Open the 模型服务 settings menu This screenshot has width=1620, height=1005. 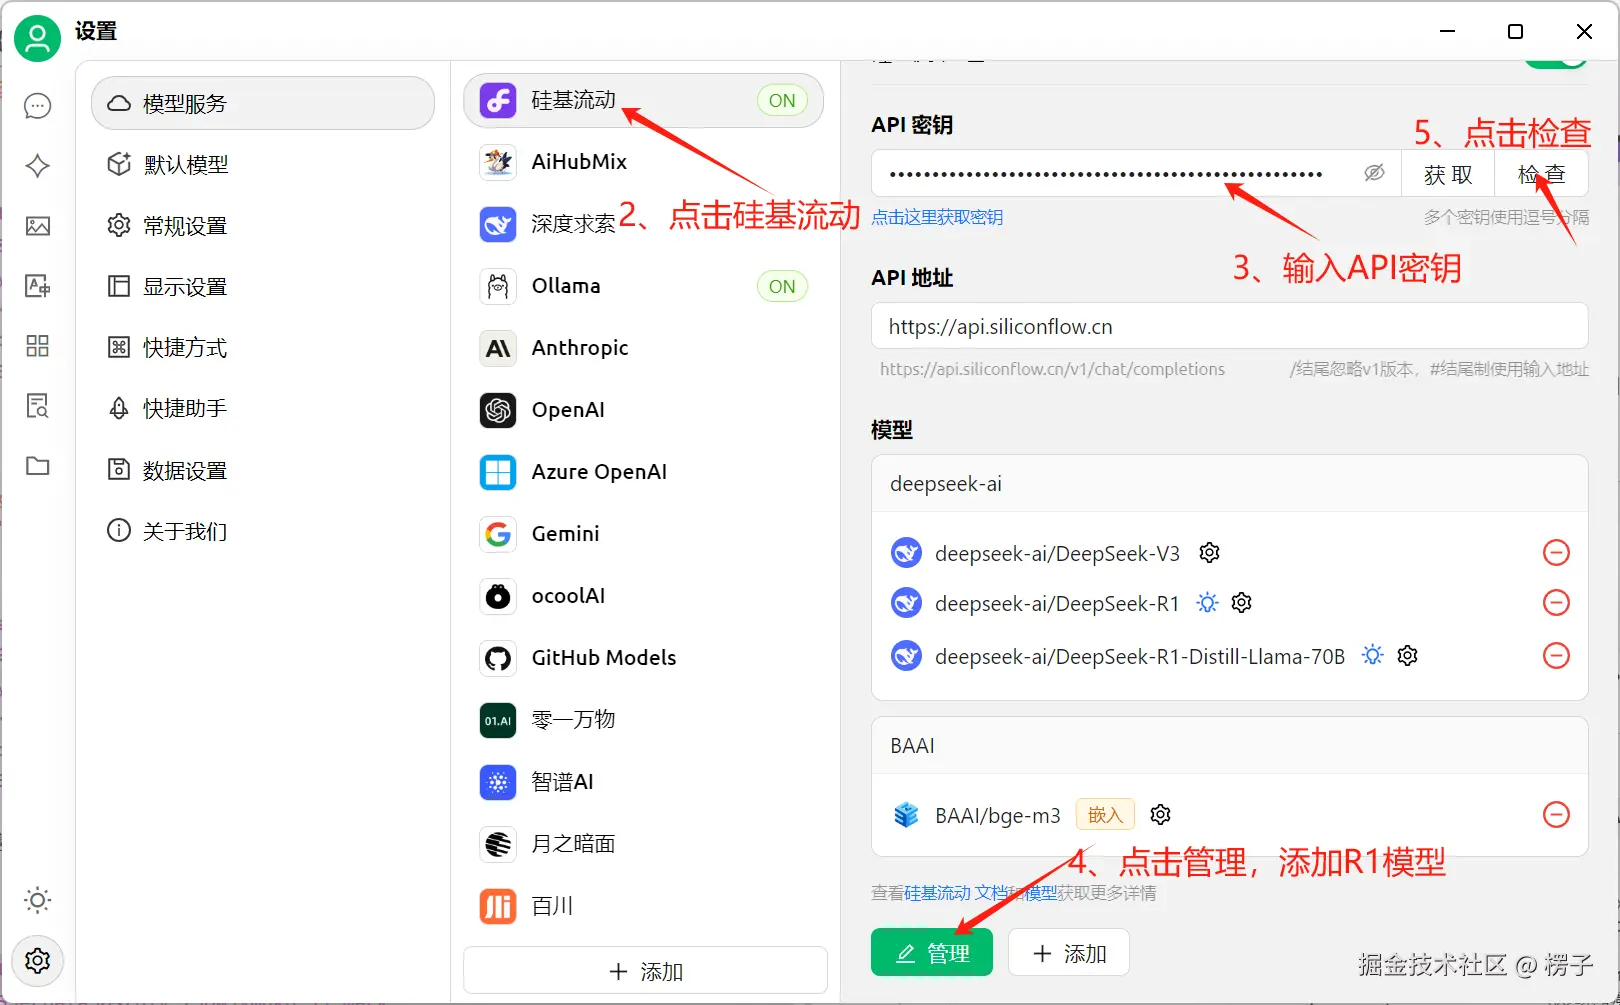click(263, 103)
